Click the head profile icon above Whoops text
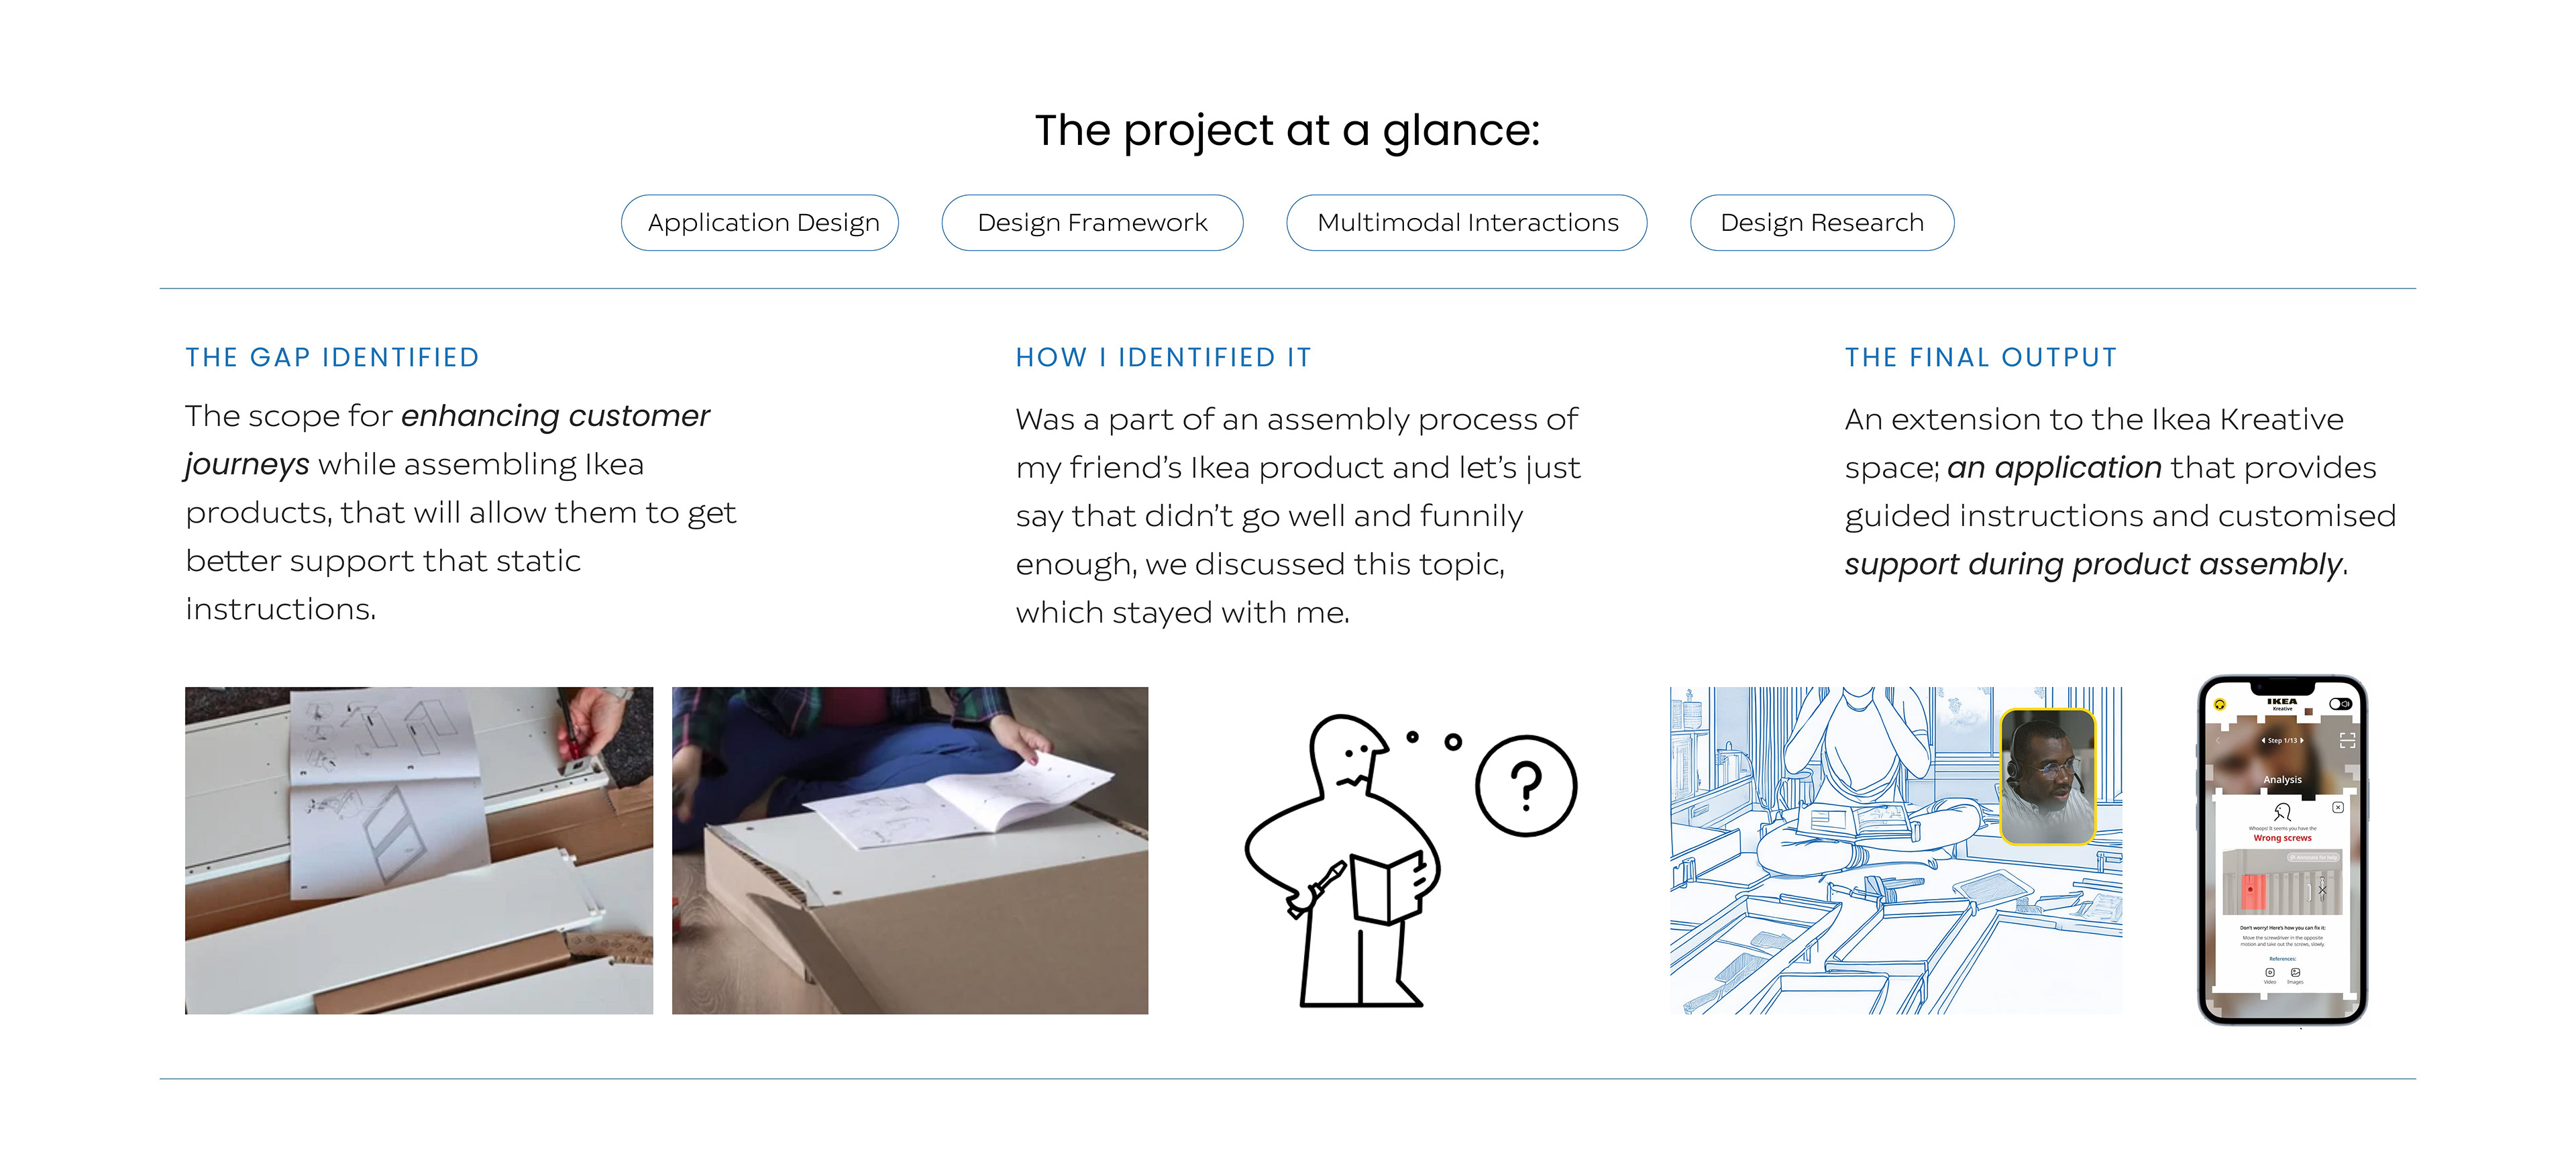The height and width of the screenshot is (1154, 2576). point(2283,812)
